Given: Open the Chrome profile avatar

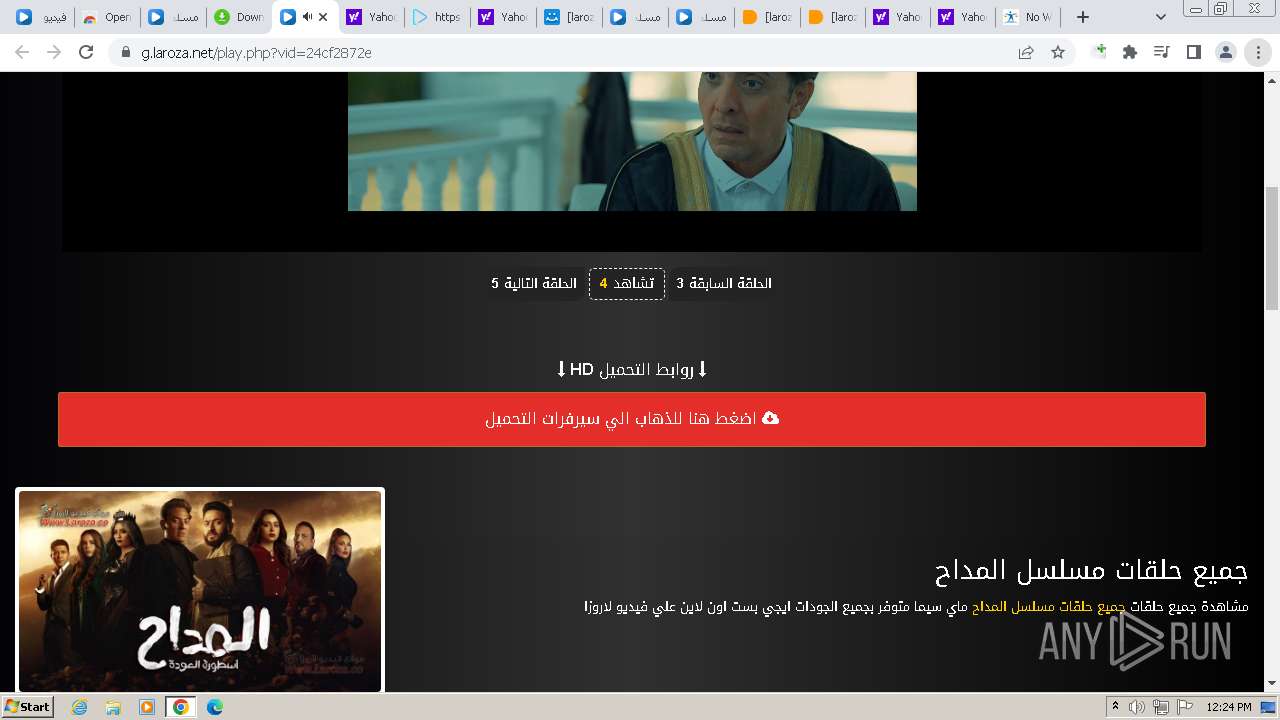Looking at the screenshot, I should [x=1225, y=52].
